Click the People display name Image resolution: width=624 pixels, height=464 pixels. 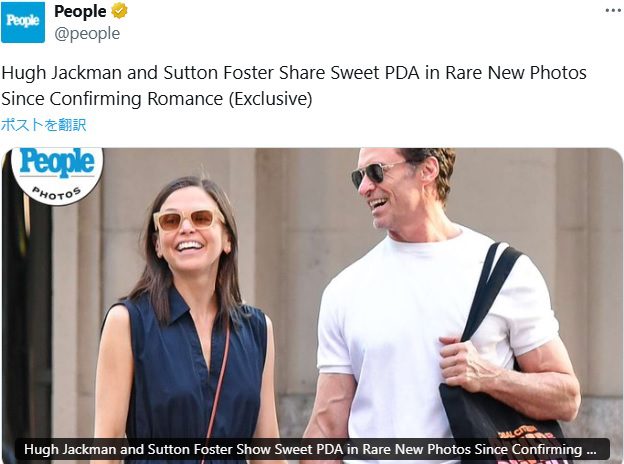pos(80,12)
